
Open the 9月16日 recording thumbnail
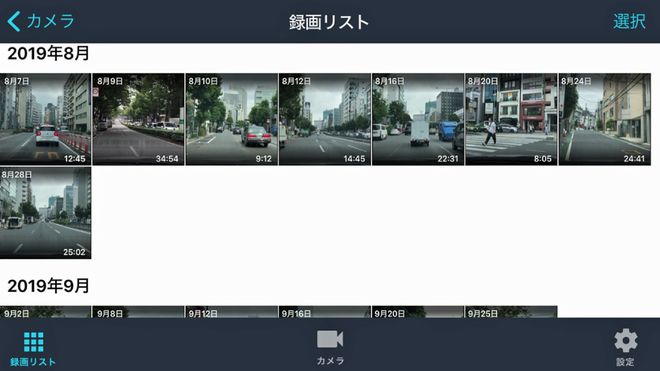point(325,312)
